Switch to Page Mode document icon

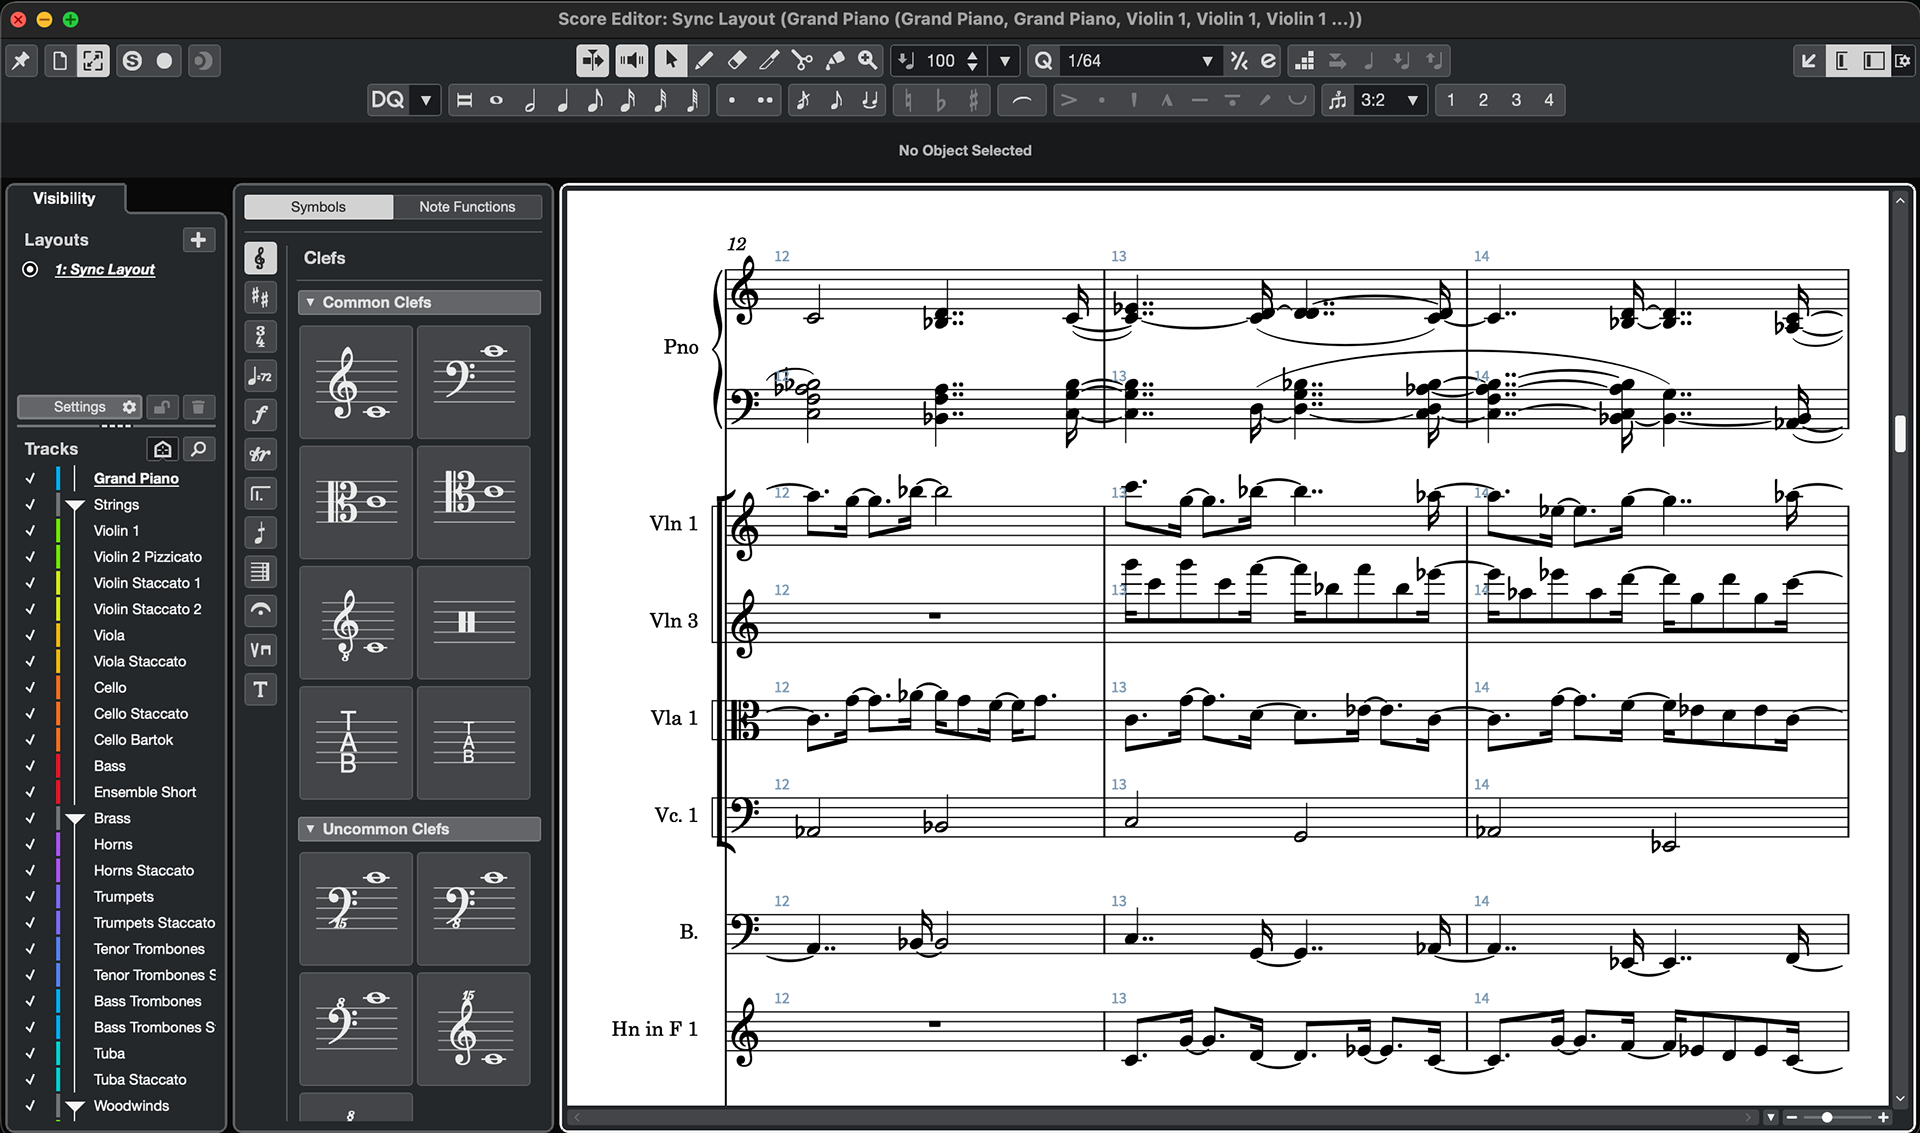(59, 61)
